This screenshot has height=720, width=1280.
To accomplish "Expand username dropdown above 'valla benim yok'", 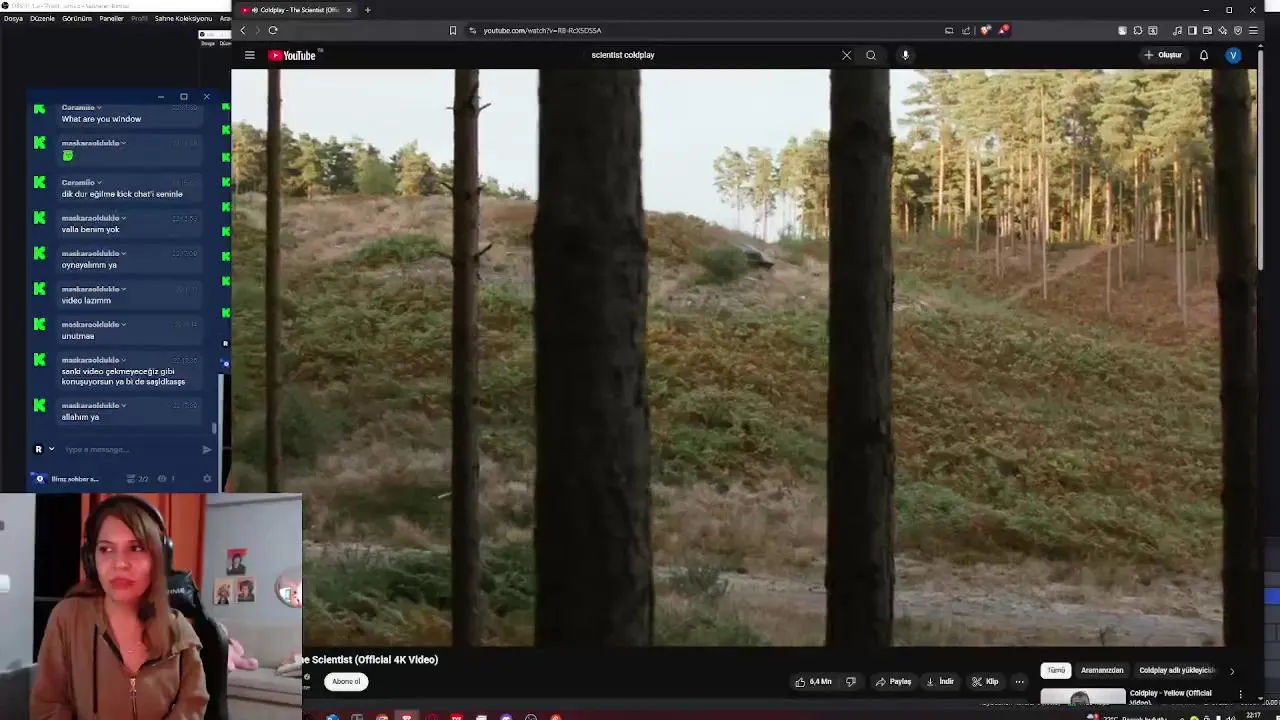I will 124,218.
